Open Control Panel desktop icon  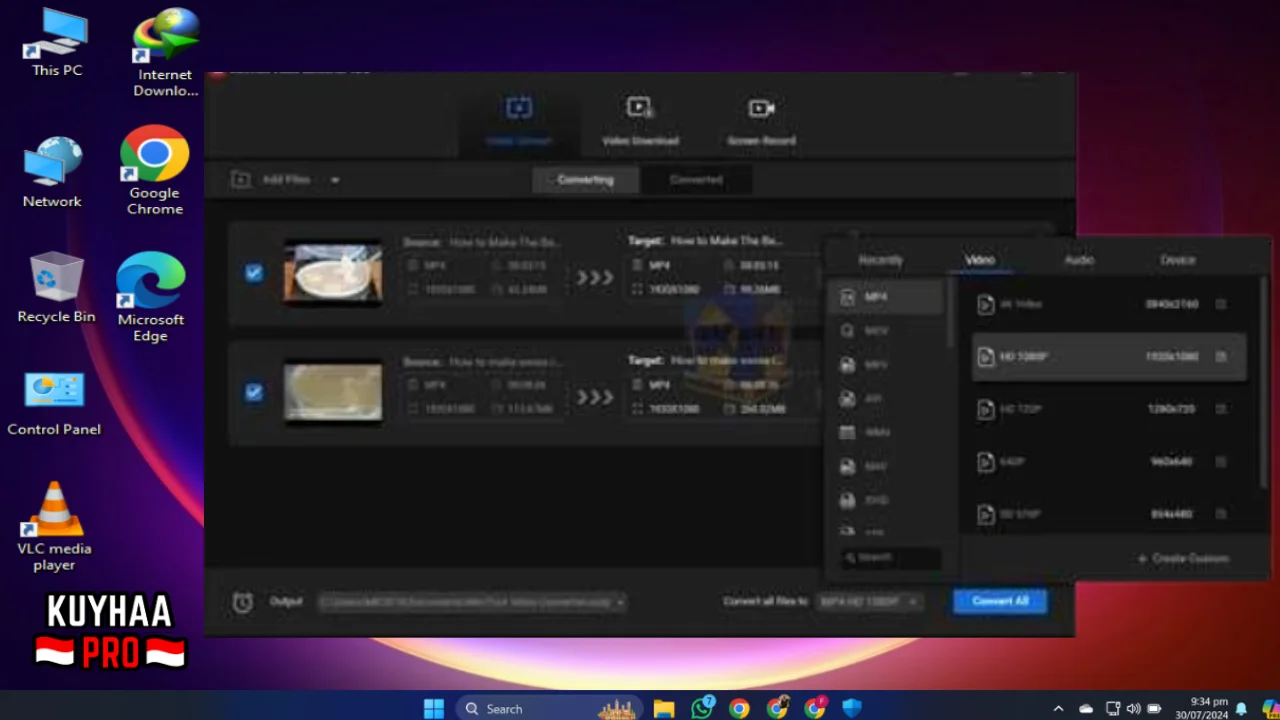point(54,404)
